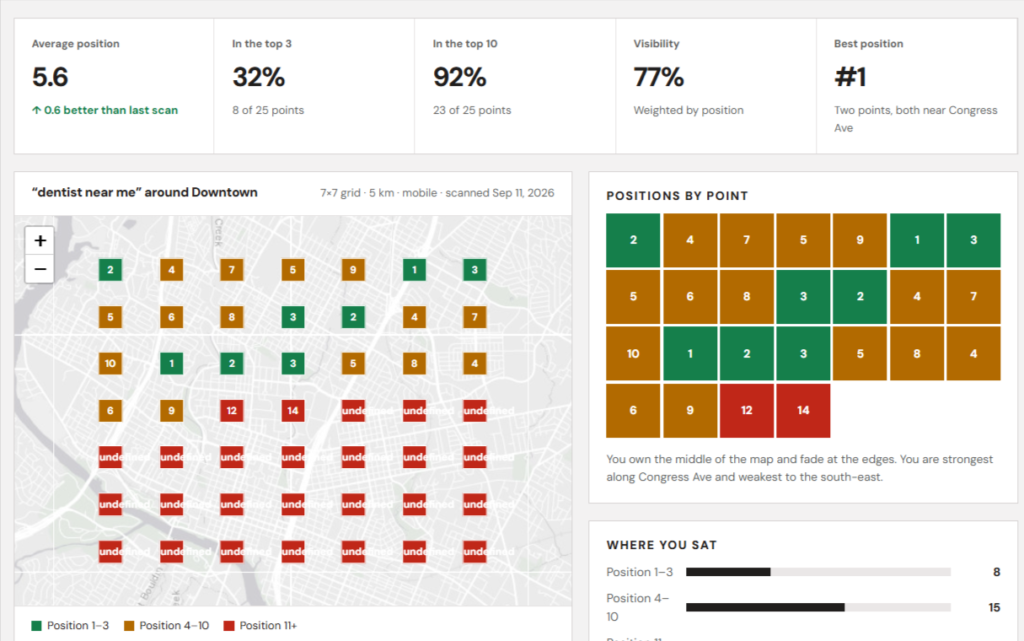Click first-row tile 9 in Positions by Point
This screenshot has width=1024, height=641.
[860, 240]
